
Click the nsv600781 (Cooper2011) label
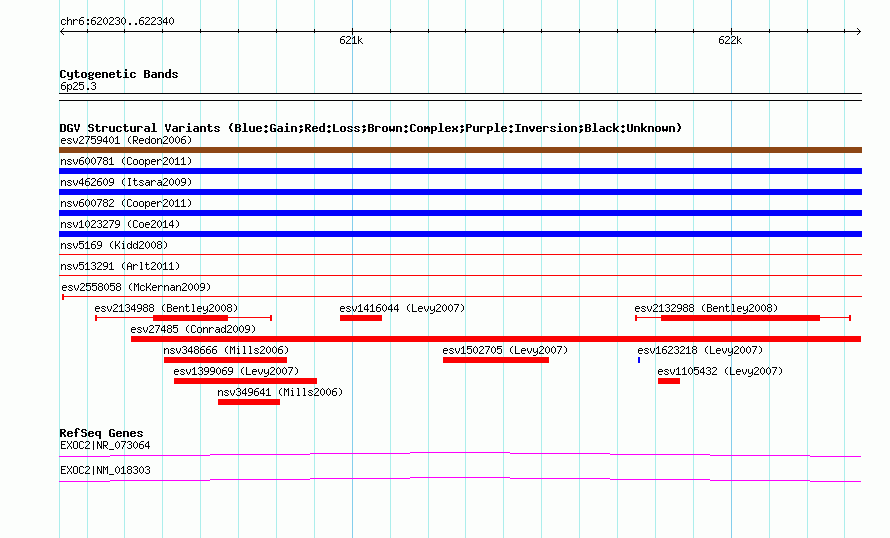(126, 161)
